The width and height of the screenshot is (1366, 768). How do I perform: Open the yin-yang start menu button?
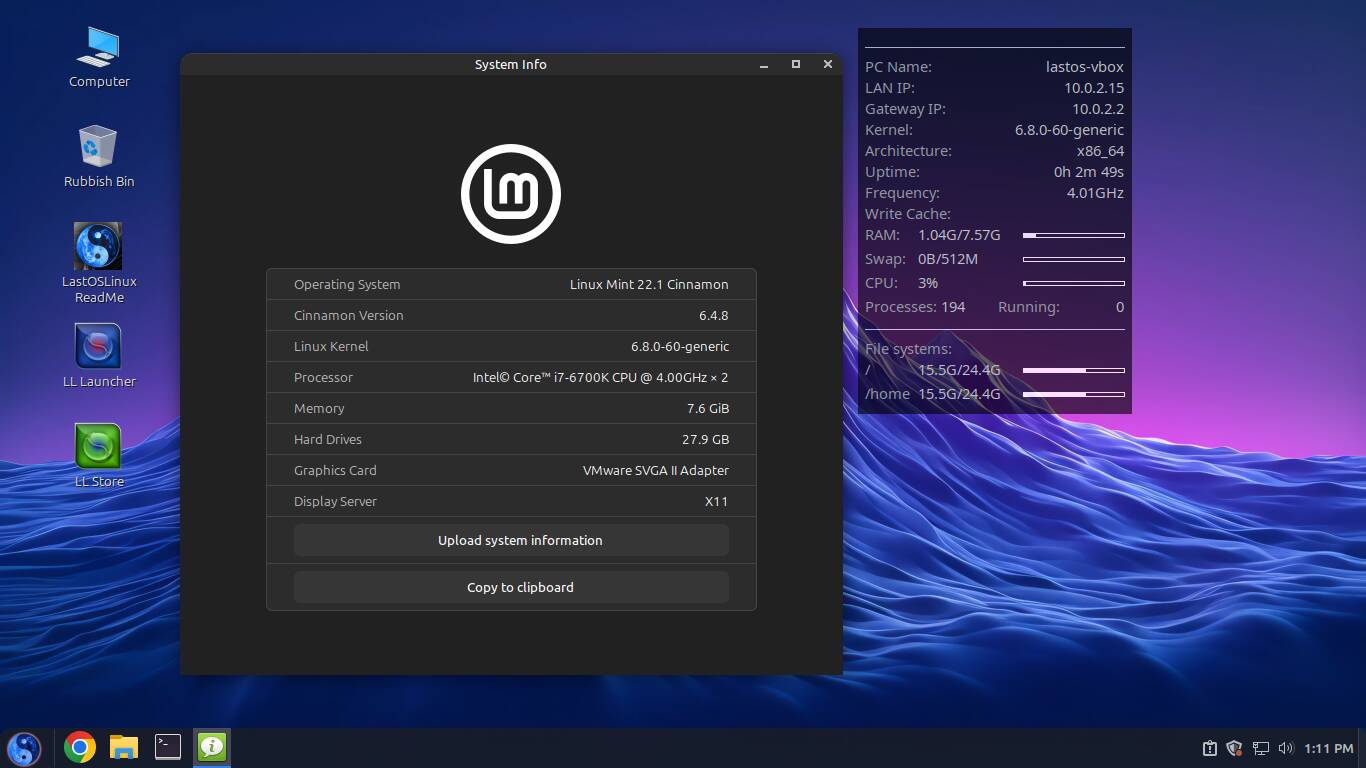(24, 747)
